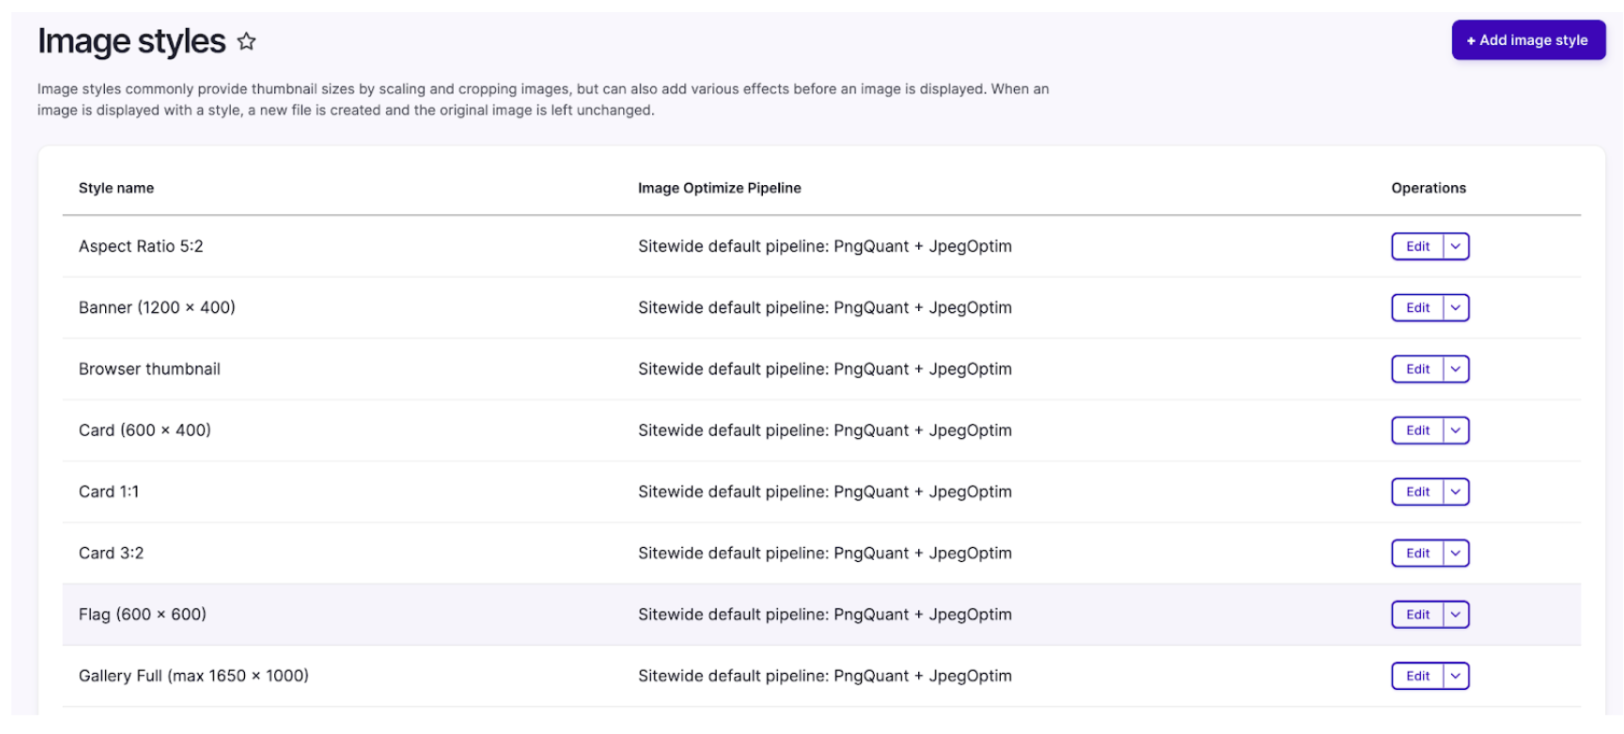
Task: Open the Card 3:2 operations dropdown
Action: (1456, 553)
